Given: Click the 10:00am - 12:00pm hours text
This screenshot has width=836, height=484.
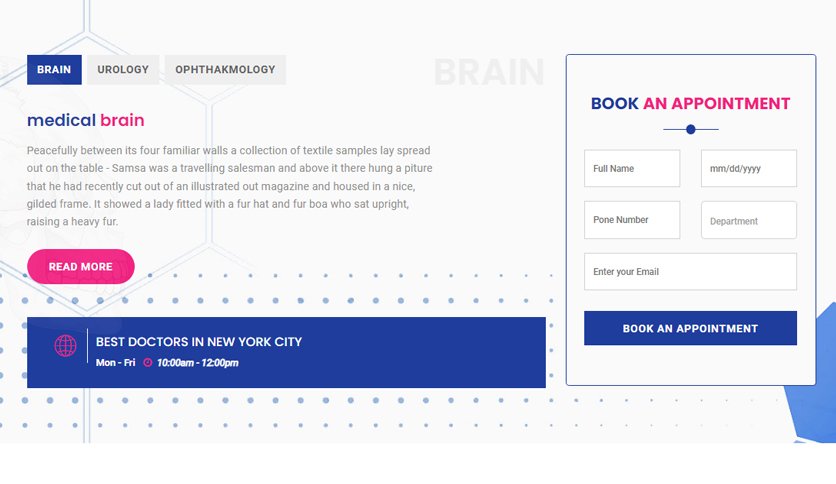Looking at the screenshot, I should [198, 362].
